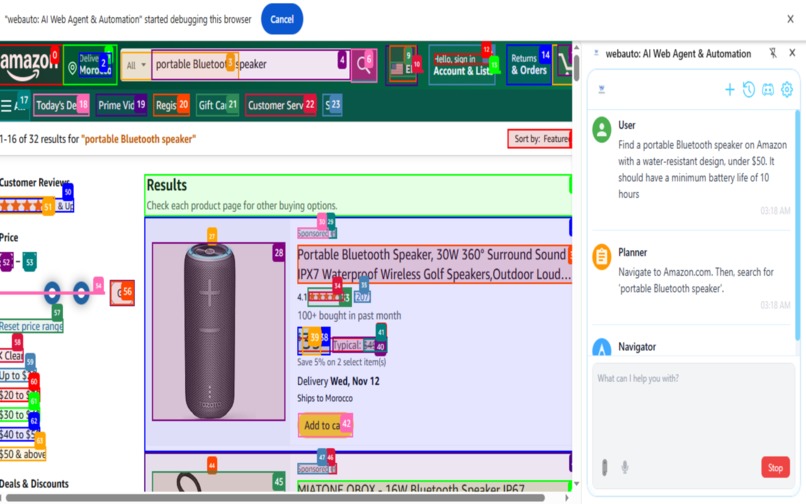Screen dimensions: 806x504
Task: Click the delivery location pin icon
Action: pos(72,68)
